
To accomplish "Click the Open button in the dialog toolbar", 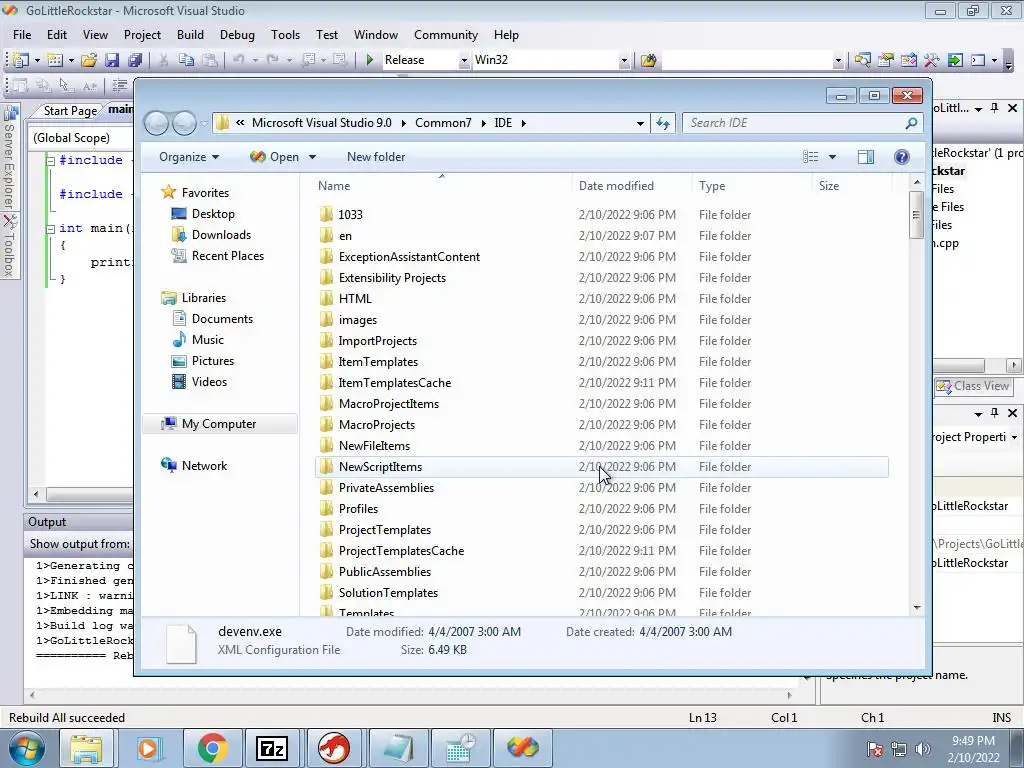I will [x=275, y=157].
